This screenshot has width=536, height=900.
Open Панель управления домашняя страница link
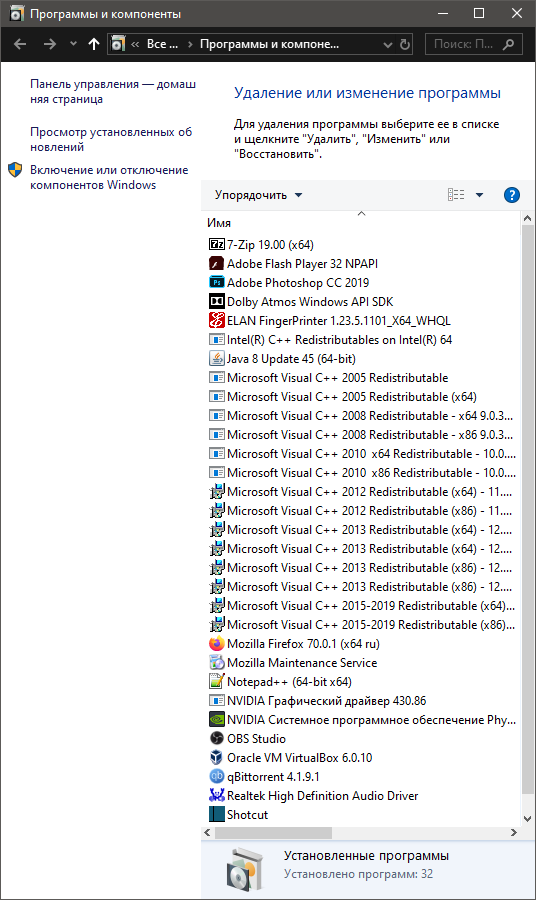(x=112, y=91)
